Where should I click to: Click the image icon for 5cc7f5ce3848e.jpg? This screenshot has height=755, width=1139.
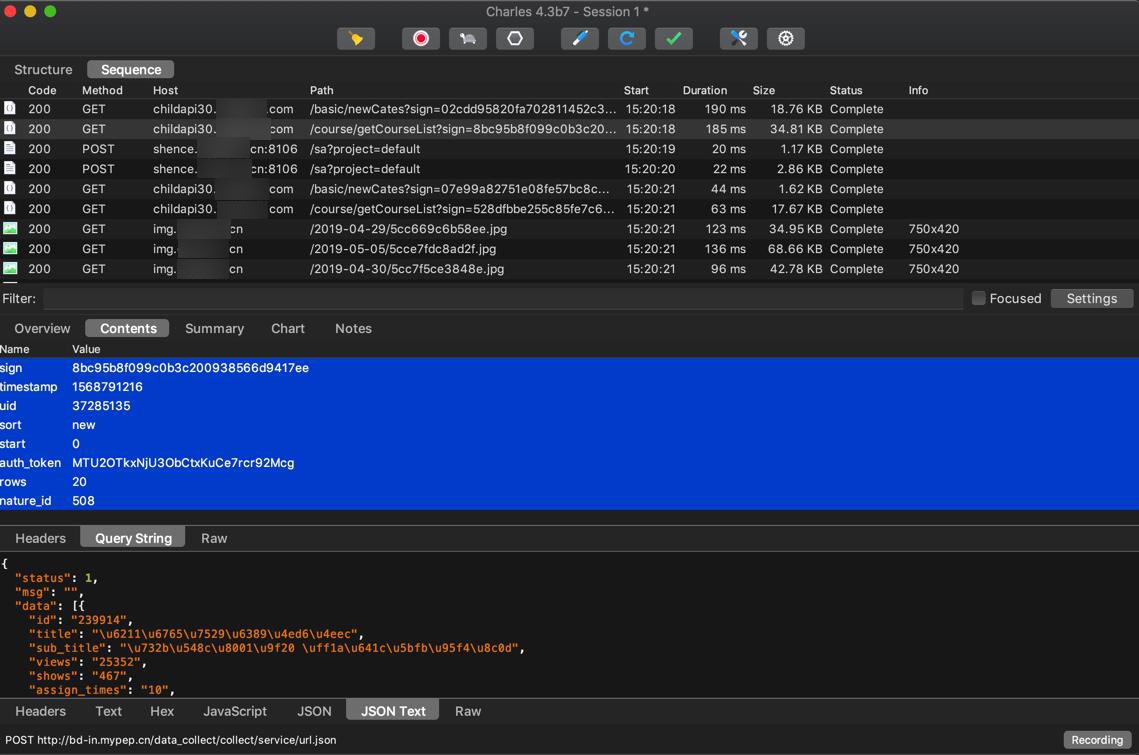(x=10, y=268)
